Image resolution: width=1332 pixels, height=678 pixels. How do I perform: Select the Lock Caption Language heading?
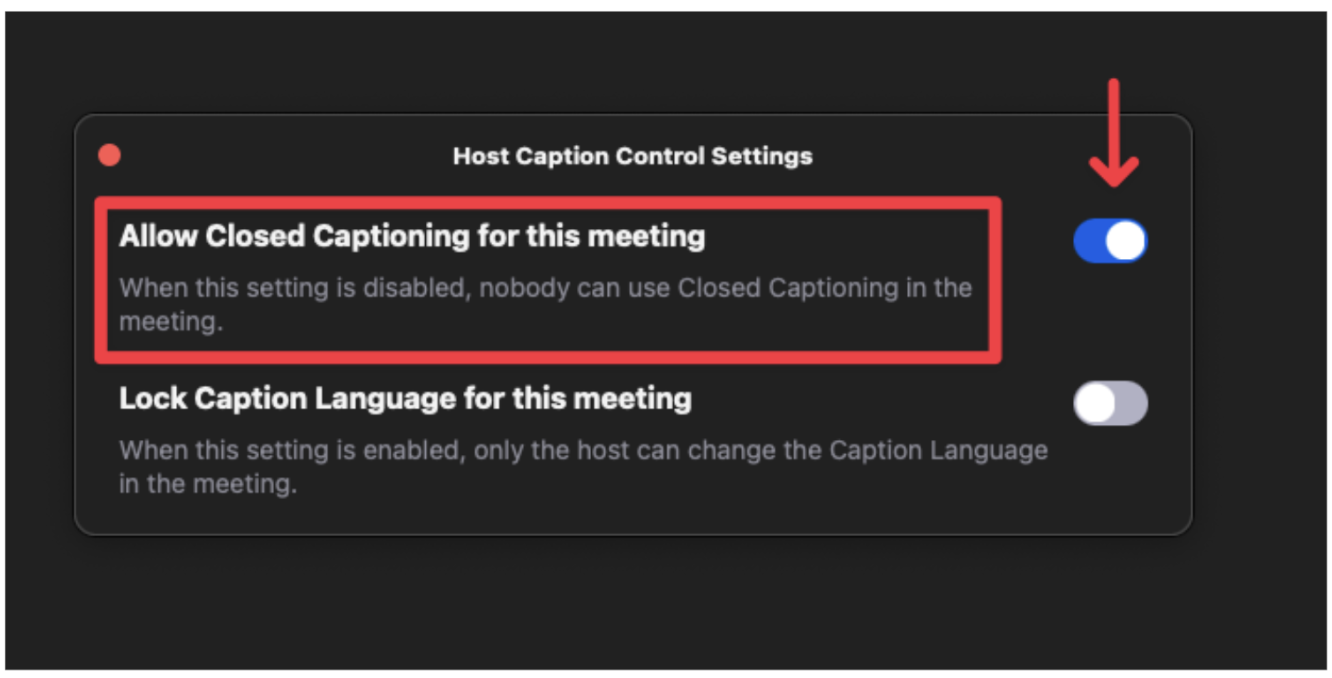point(405,399)
